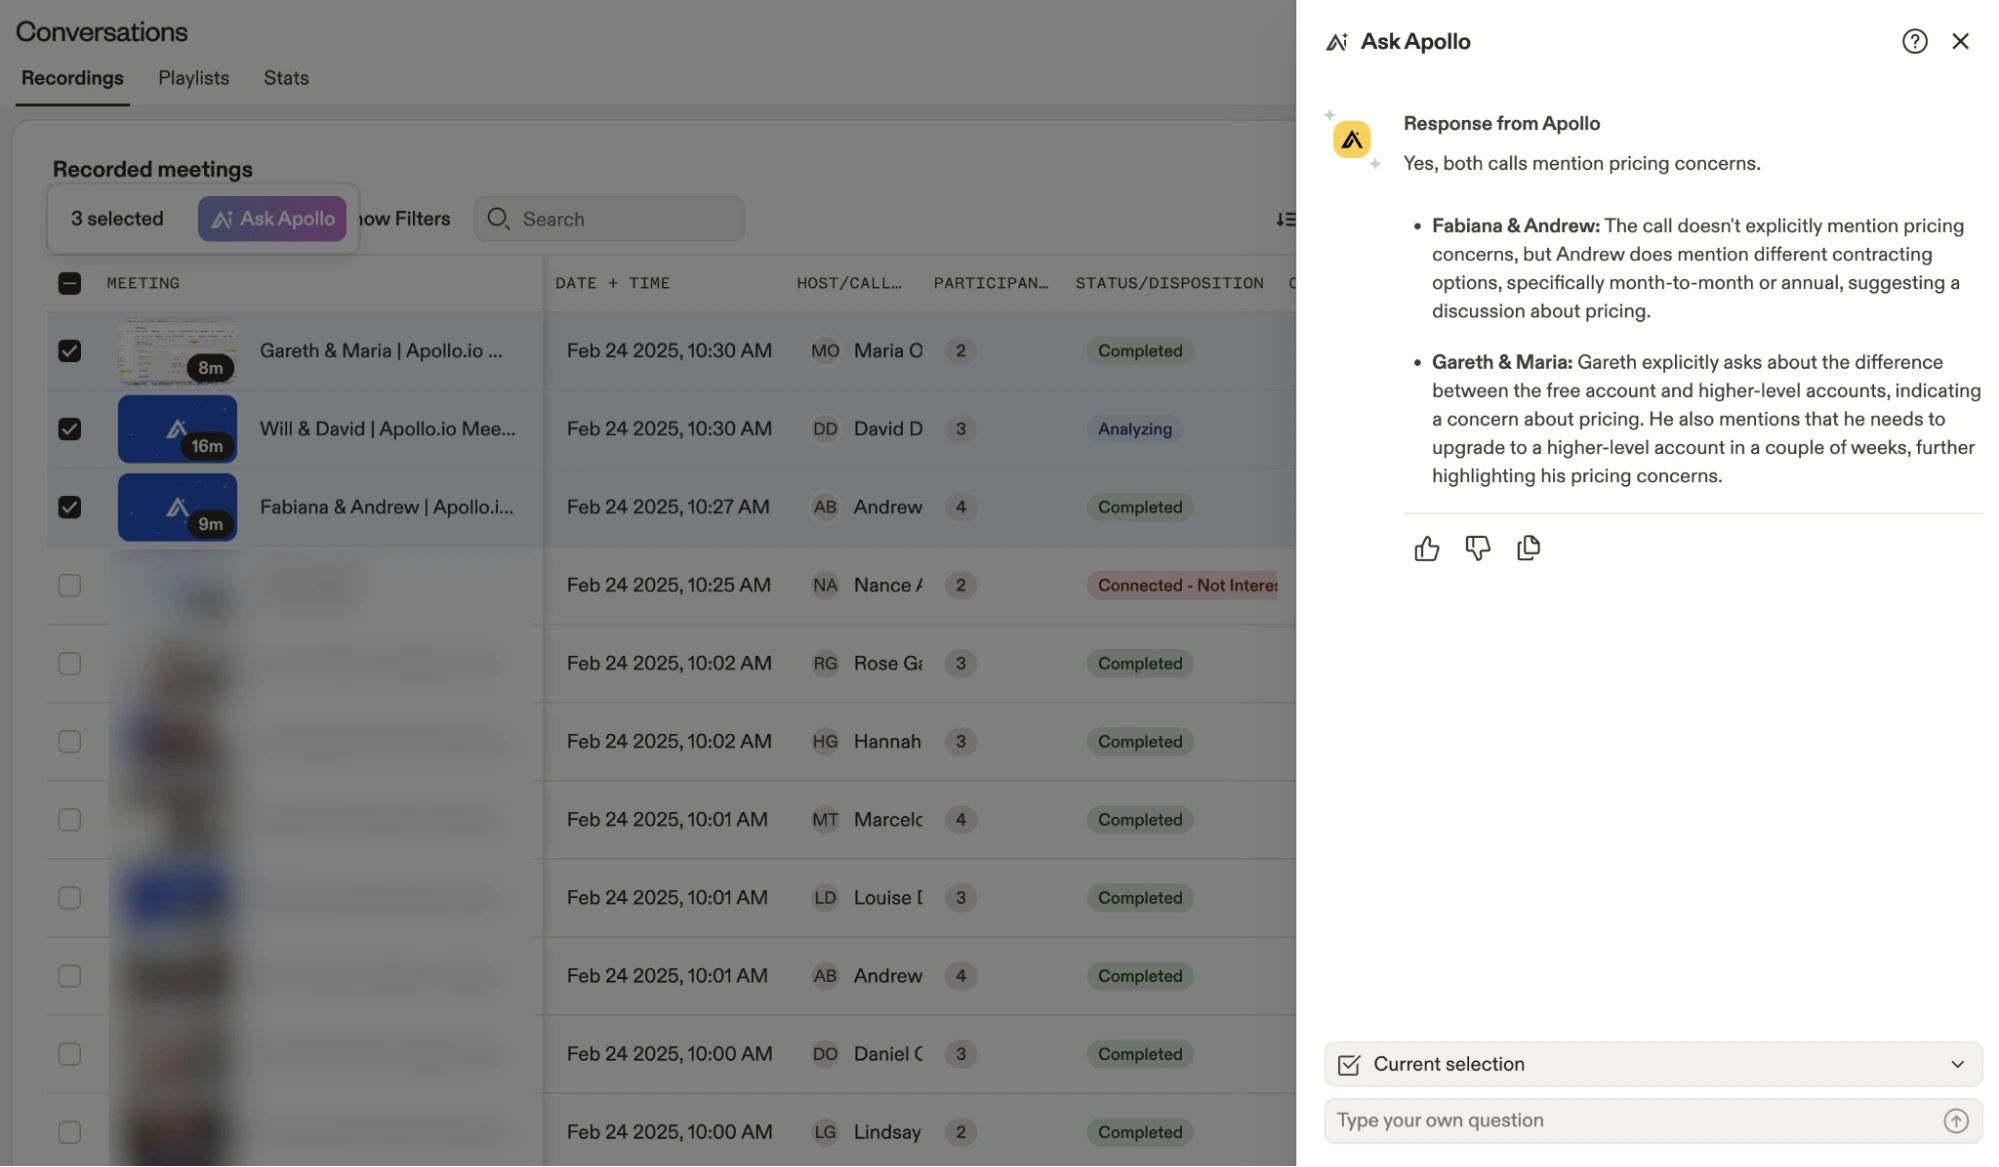
Task: Check the Rose 10:02 AM meeting row
Action: pos(69,663)
